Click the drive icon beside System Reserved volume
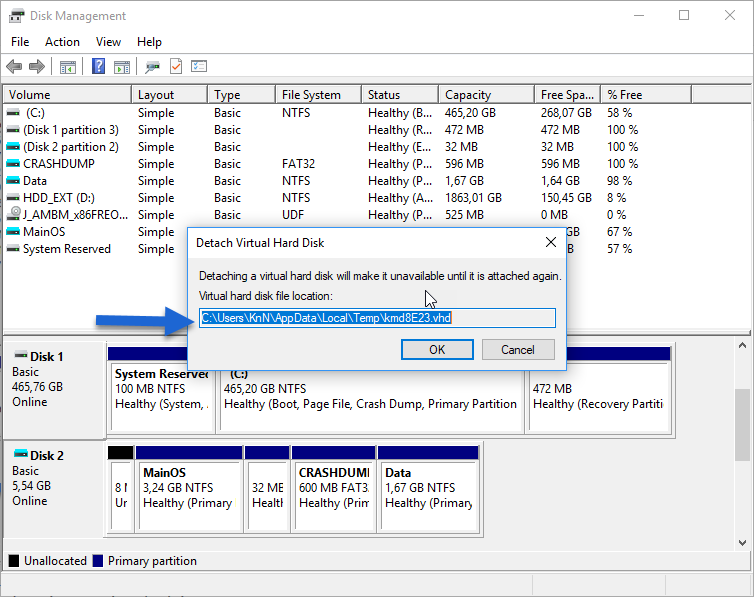This screenshot has height=597, width=754. click(13, 249)
